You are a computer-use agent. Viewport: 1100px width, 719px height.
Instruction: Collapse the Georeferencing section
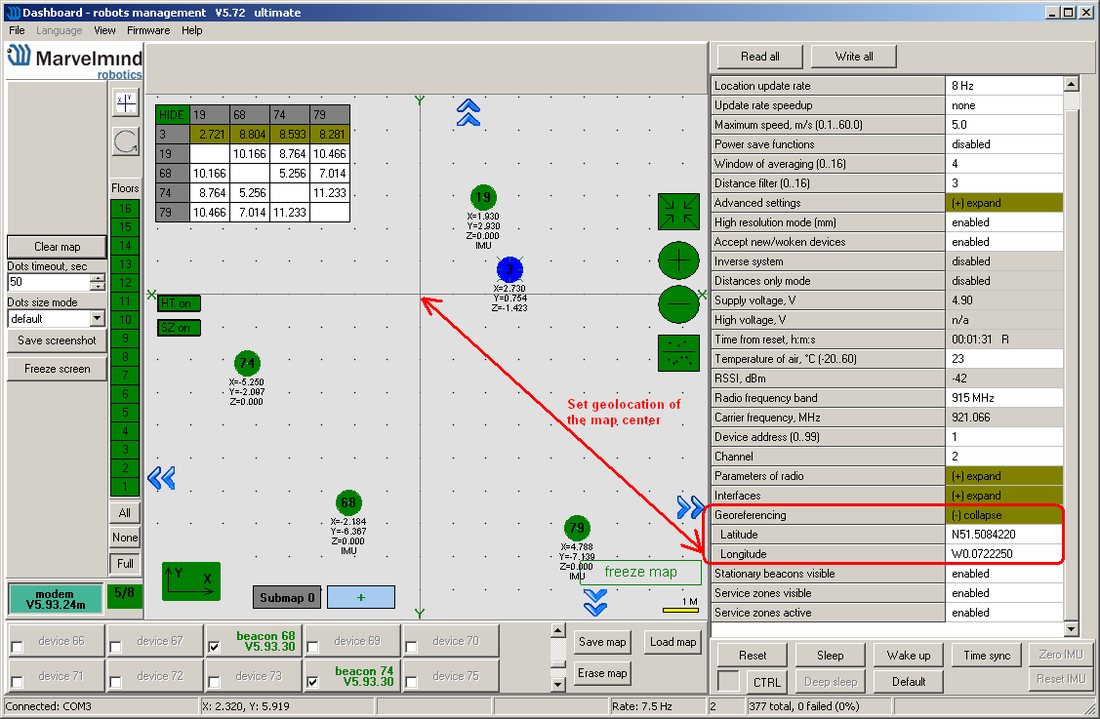click(1004, 515)
